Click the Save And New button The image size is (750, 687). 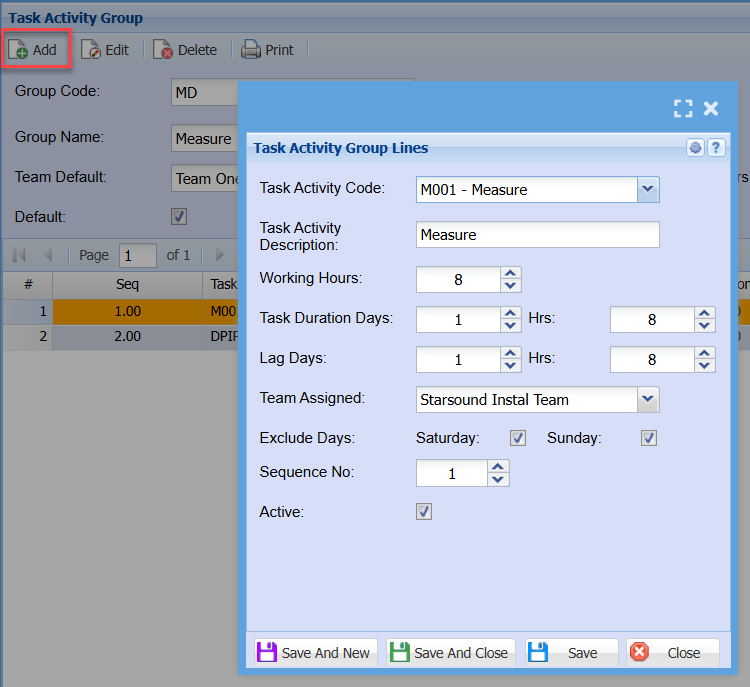click(x=315, y=653)
